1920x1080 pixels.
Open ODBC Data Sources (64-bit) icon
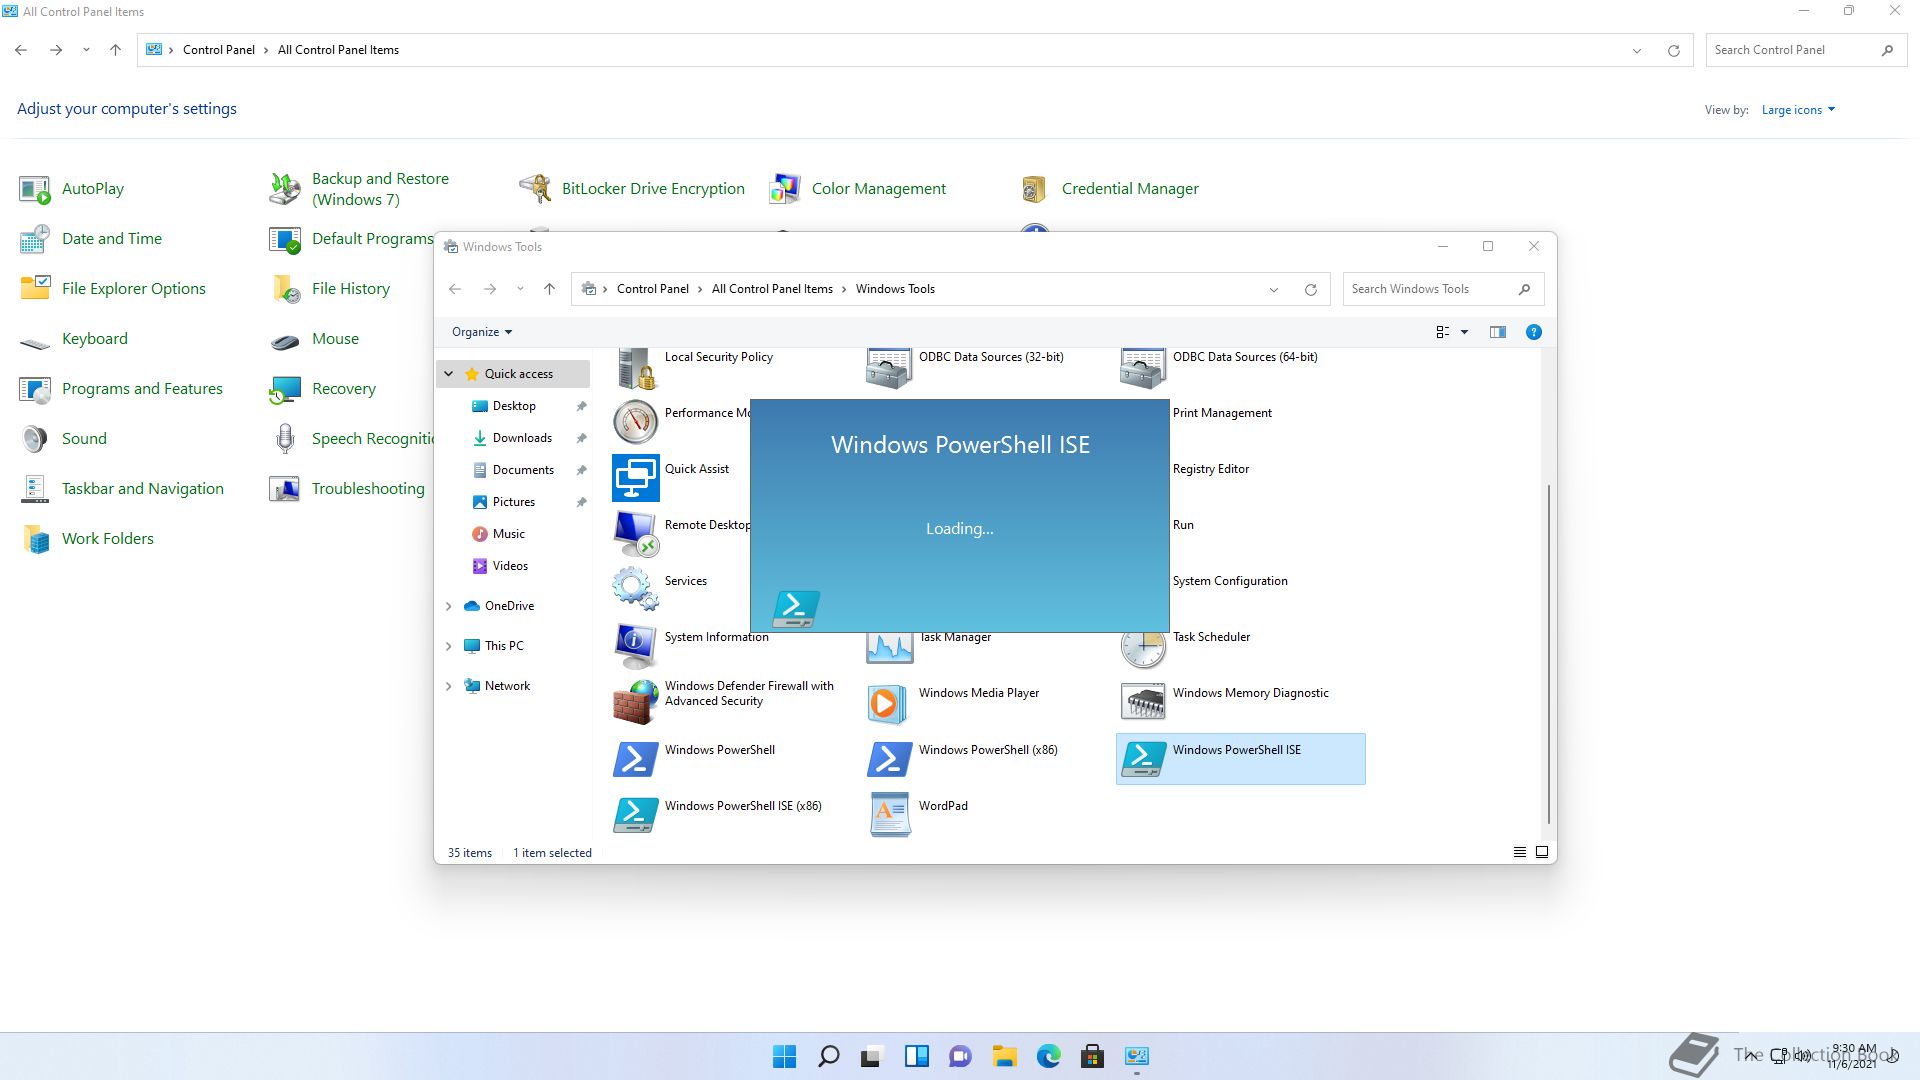1143,368
